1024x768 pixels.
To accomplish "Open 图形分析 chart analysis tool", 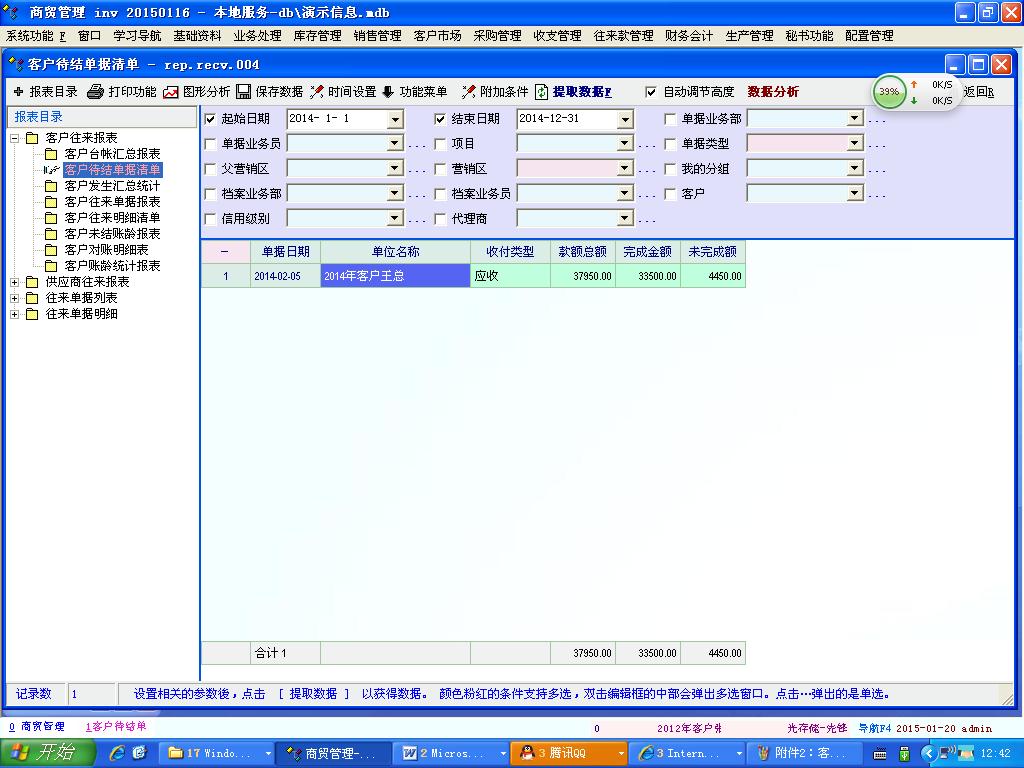I will pos(171,92).
